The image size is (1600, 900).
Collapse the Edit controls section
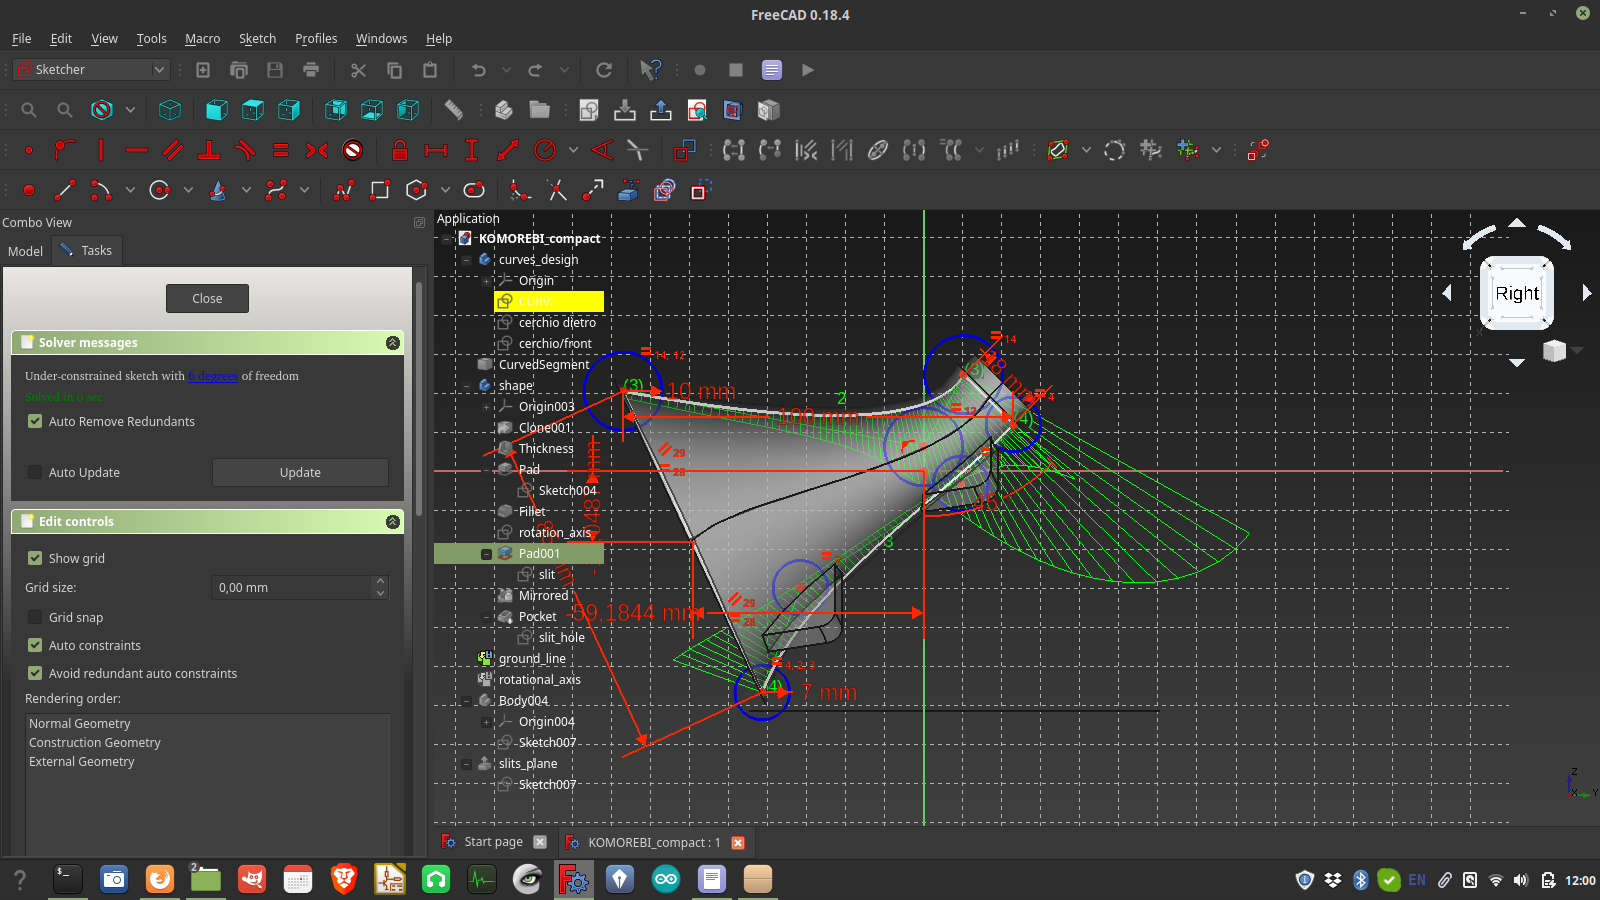(x=393, y=521)
